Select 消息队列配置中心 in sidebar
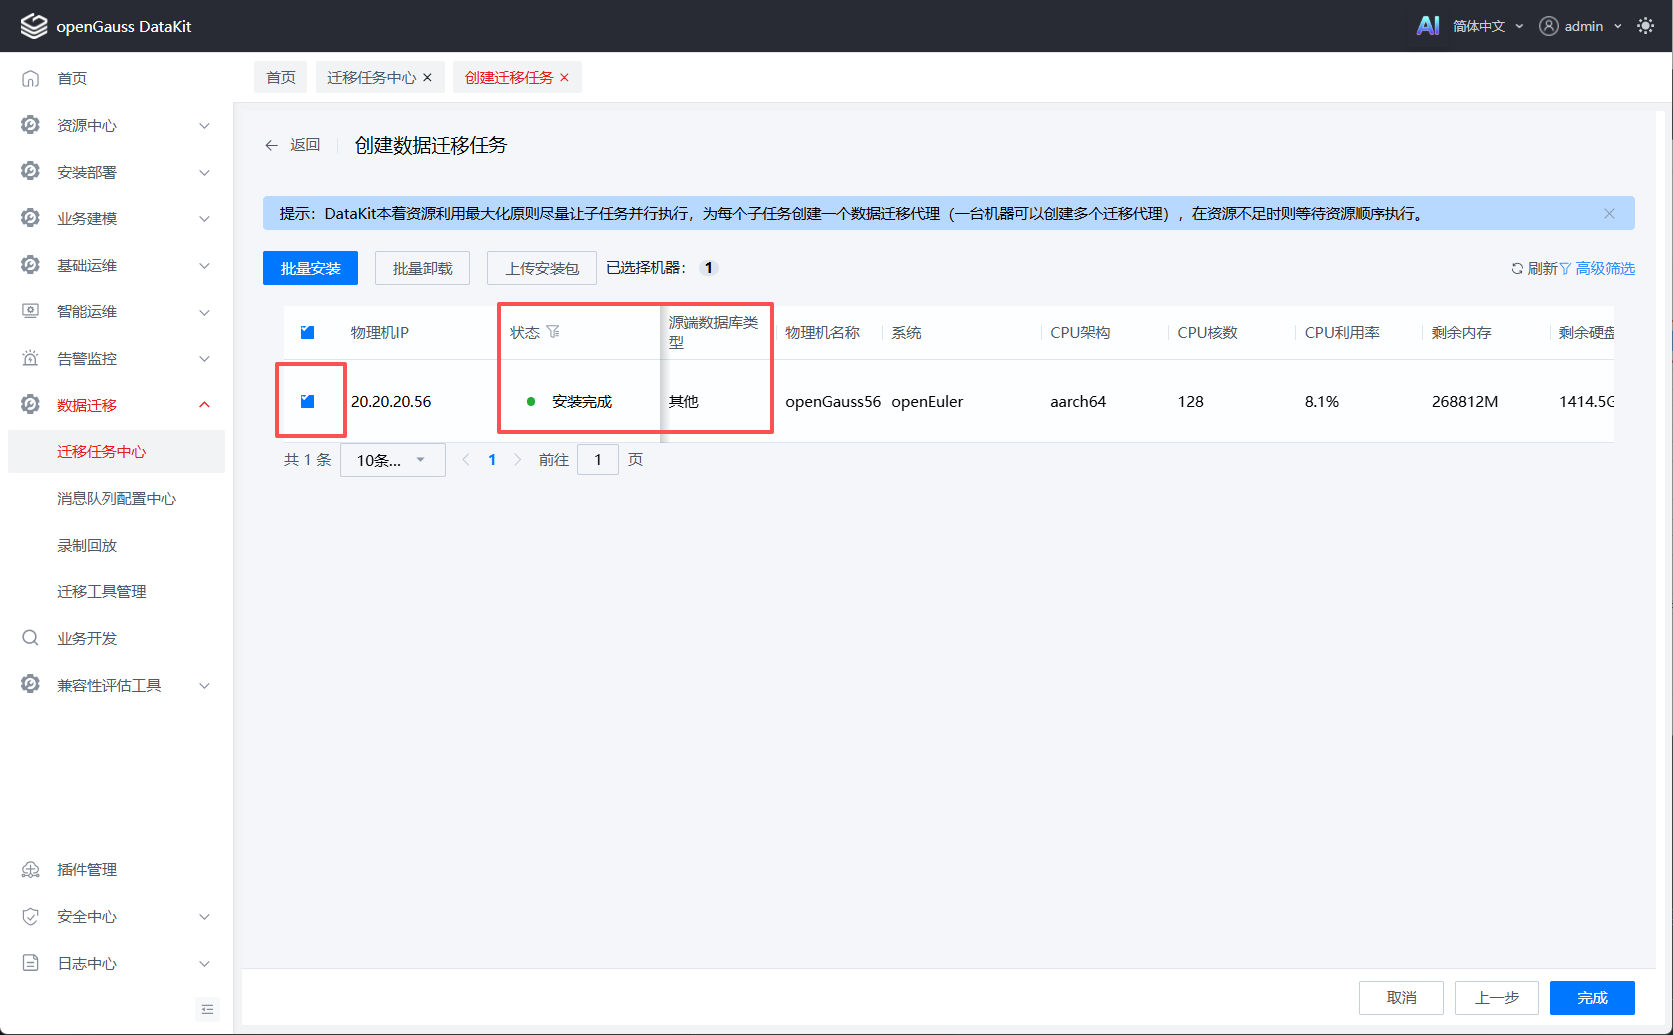 [116, 498]
